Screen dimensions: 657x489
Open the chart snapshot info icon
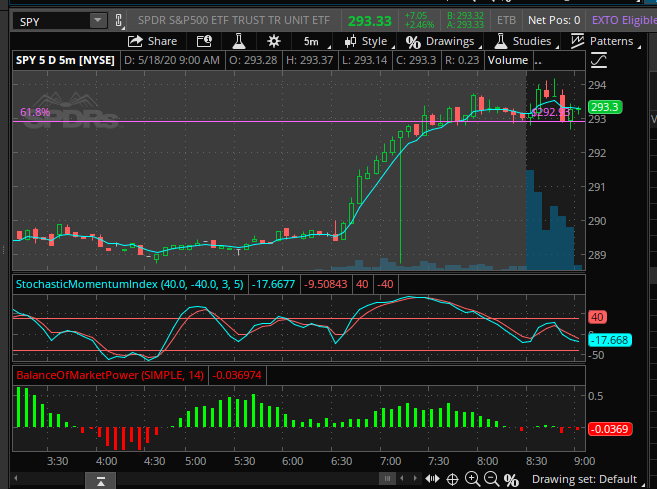tap(204, 41)
